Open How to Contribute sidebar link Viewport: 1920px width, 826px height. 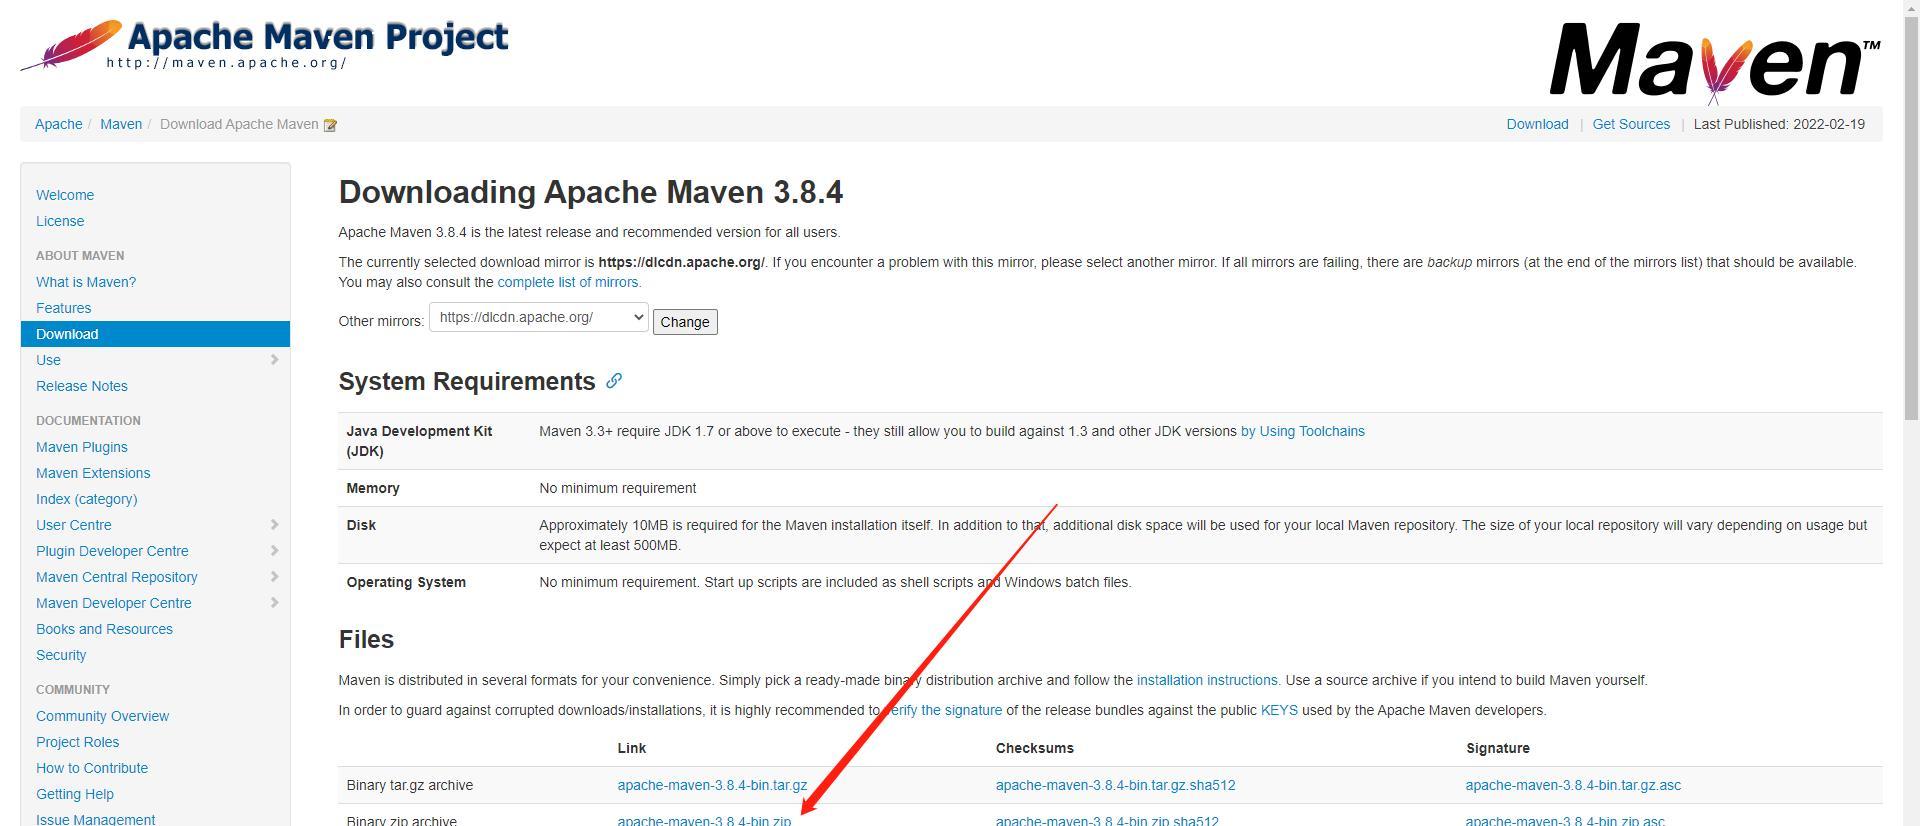click(92, 768)
